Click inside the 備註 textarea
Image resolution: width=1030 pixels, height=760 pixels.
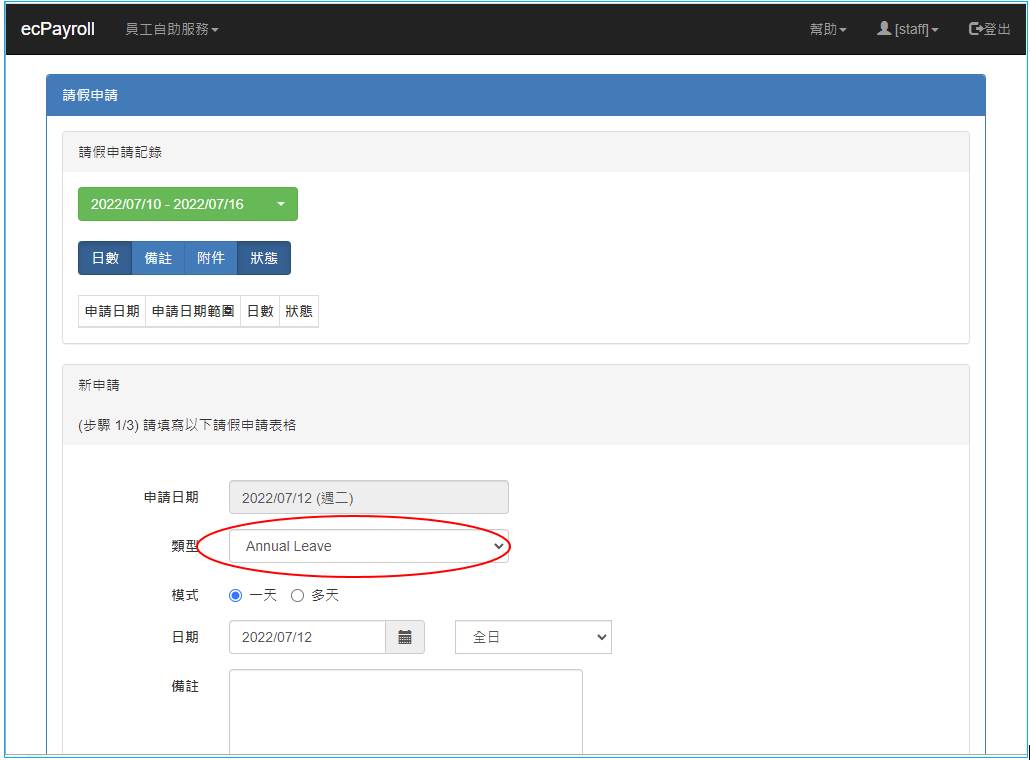[x=406, y=711]
